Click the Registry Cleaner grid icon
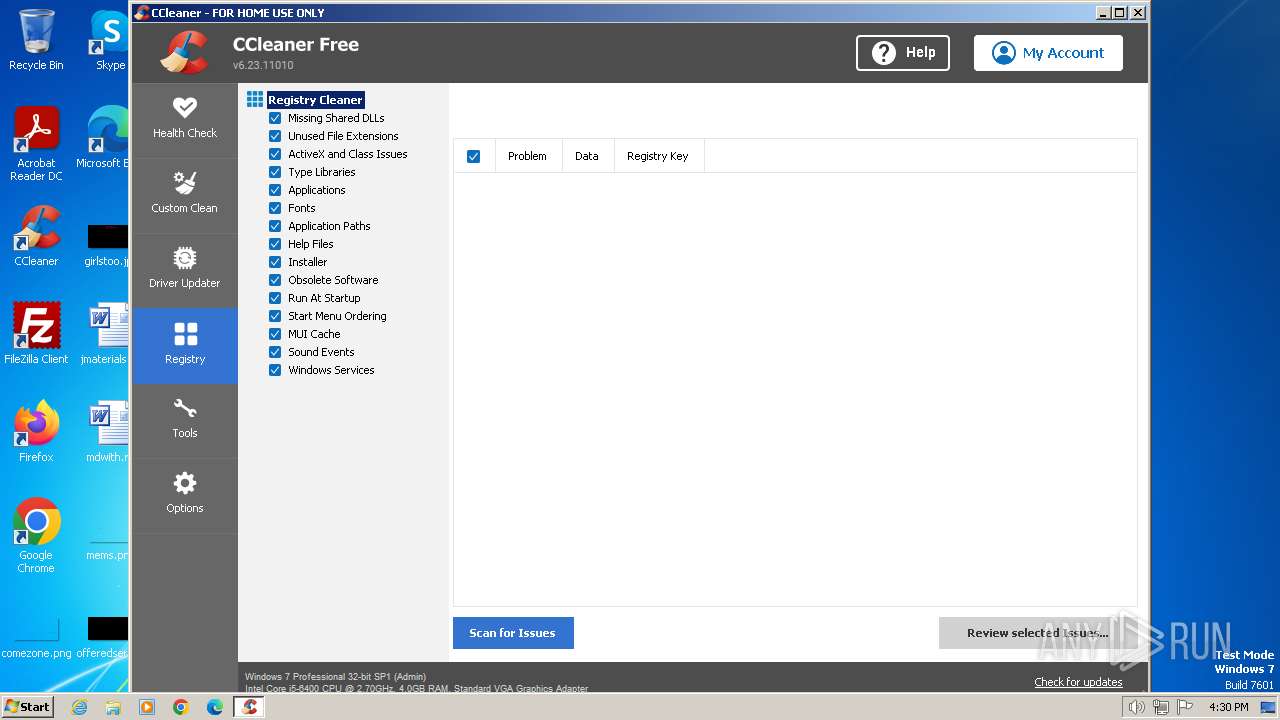The width and height of the screenshot is (1280, 720). [255, 100]
